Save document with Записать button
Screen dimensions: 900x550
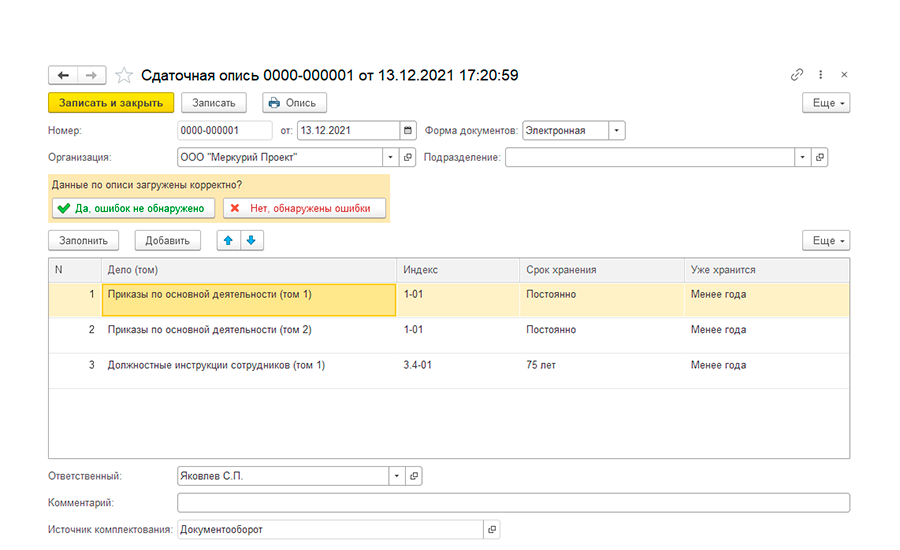click(214, 103)
